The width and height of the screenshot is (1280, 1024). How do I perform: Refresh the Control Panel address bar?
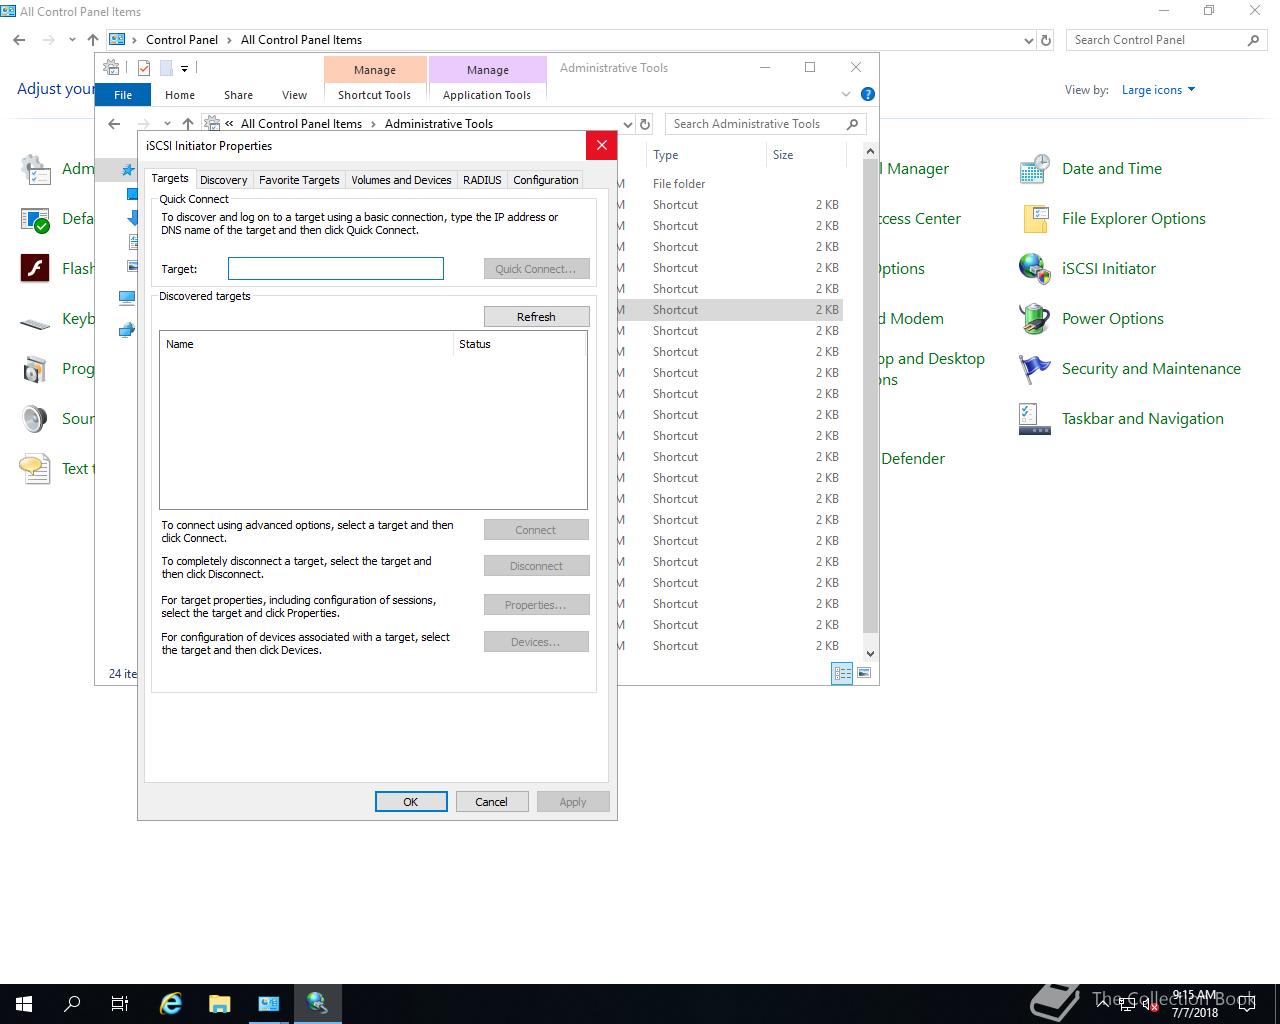click(1046, 40)
